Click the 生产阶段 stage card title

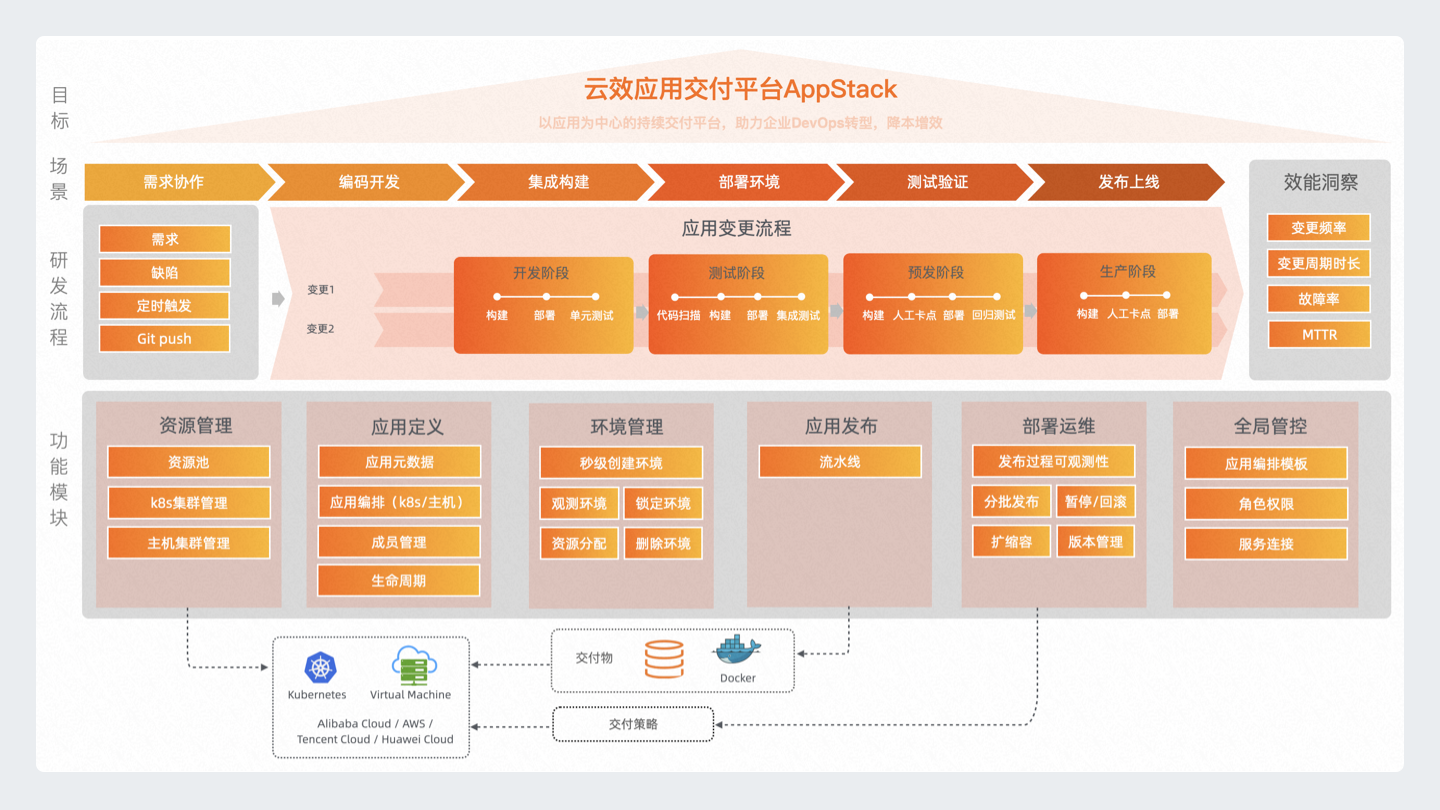tap(1127, 271)
